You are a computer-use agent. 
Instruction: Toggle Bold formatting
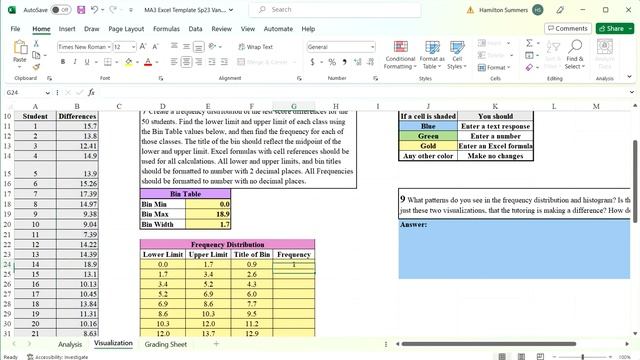click(x=63, y=62)
